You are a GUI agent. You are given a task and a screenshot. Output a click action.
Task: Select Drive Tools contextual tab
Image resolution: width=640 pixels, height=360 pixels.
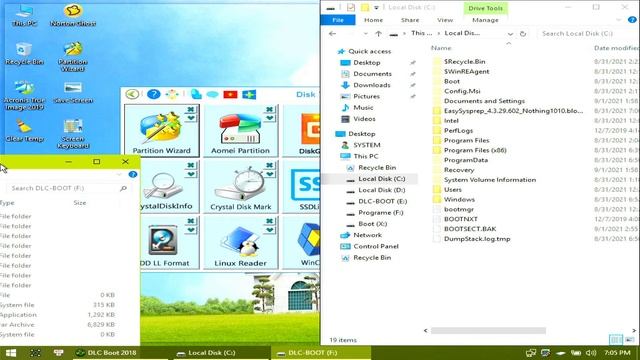pos(485,8)
